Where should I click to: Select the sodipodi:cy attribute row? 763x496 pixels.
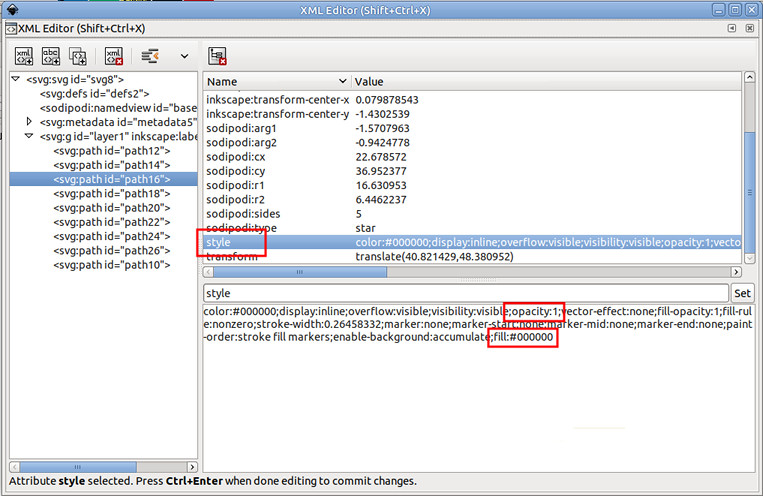pyautogui.click(x=472, y=171)
